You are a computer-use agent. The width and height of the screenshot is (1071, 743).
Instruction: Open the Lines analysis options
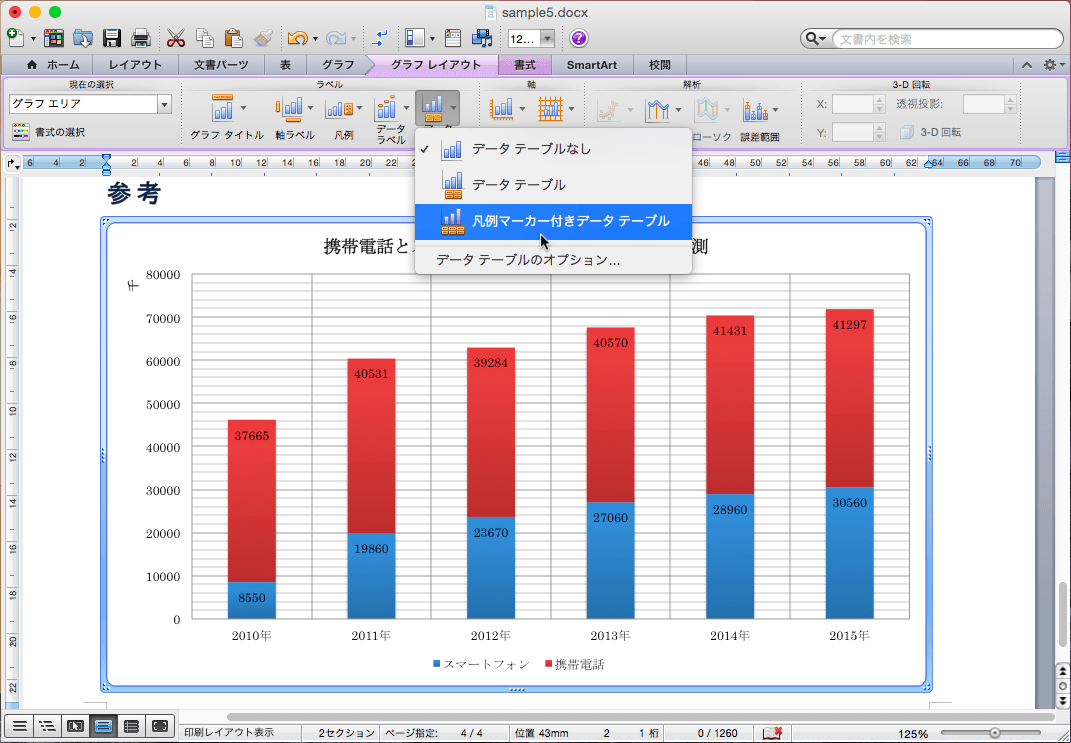(663, 109)
